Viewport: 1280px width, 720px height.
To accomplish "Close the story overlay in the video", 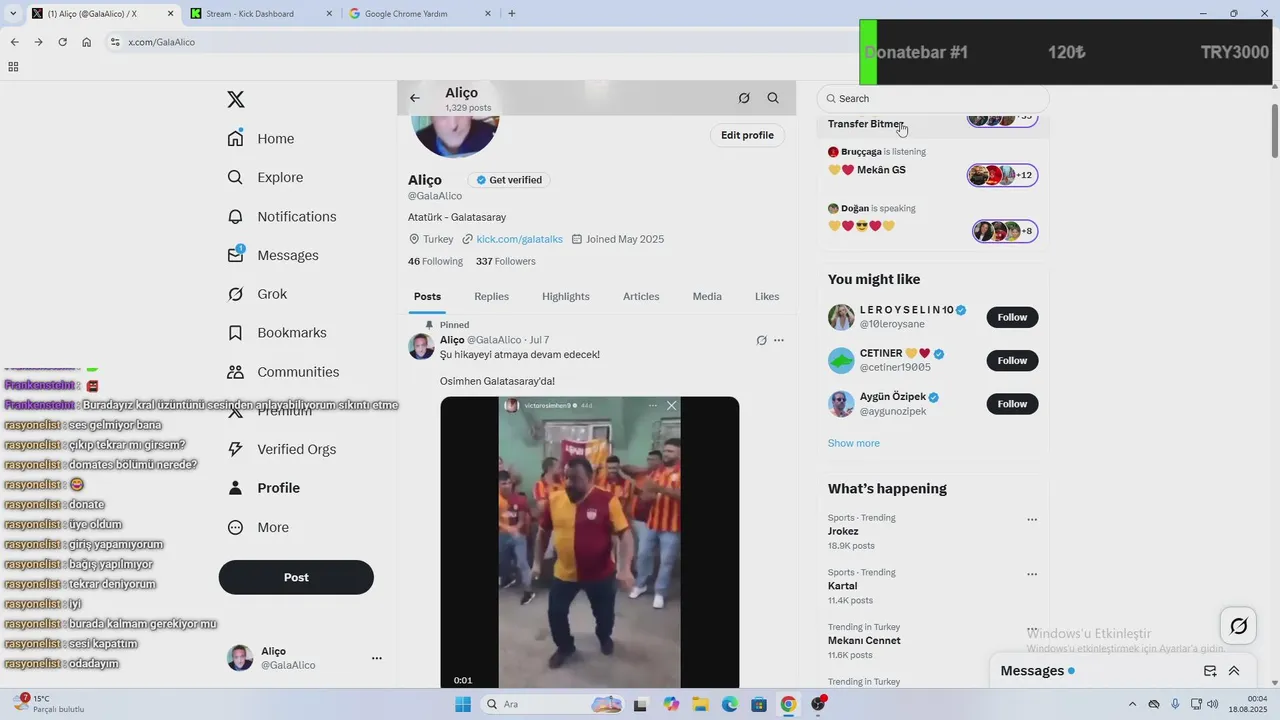I will pyautogui.click(x=672, y=406).
